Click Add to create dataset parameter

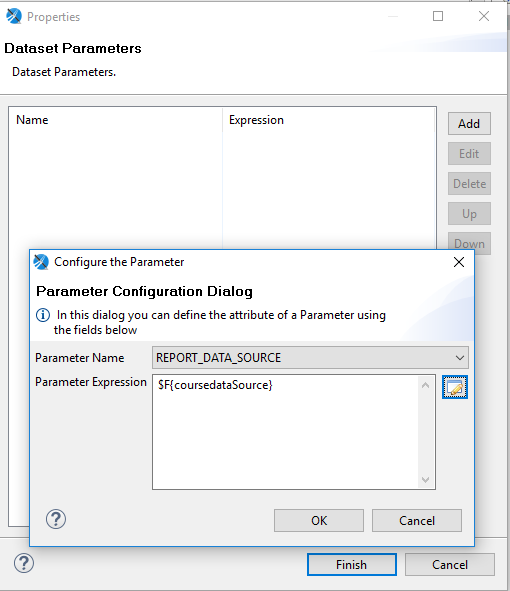pyautogui.click(x=469, y=123)
